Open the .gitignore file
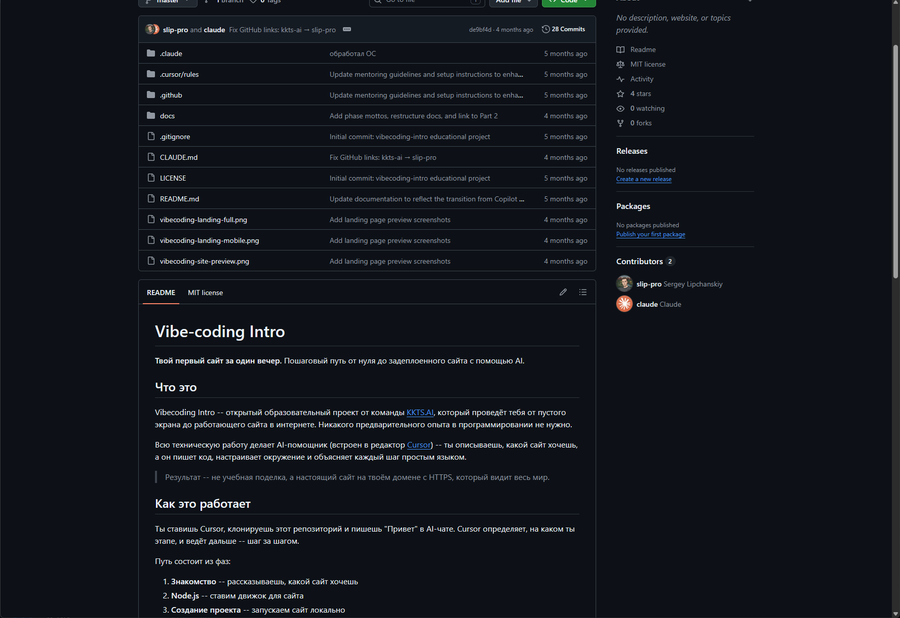900x618 pixels. pyautogui.click(x=174, y=137)
